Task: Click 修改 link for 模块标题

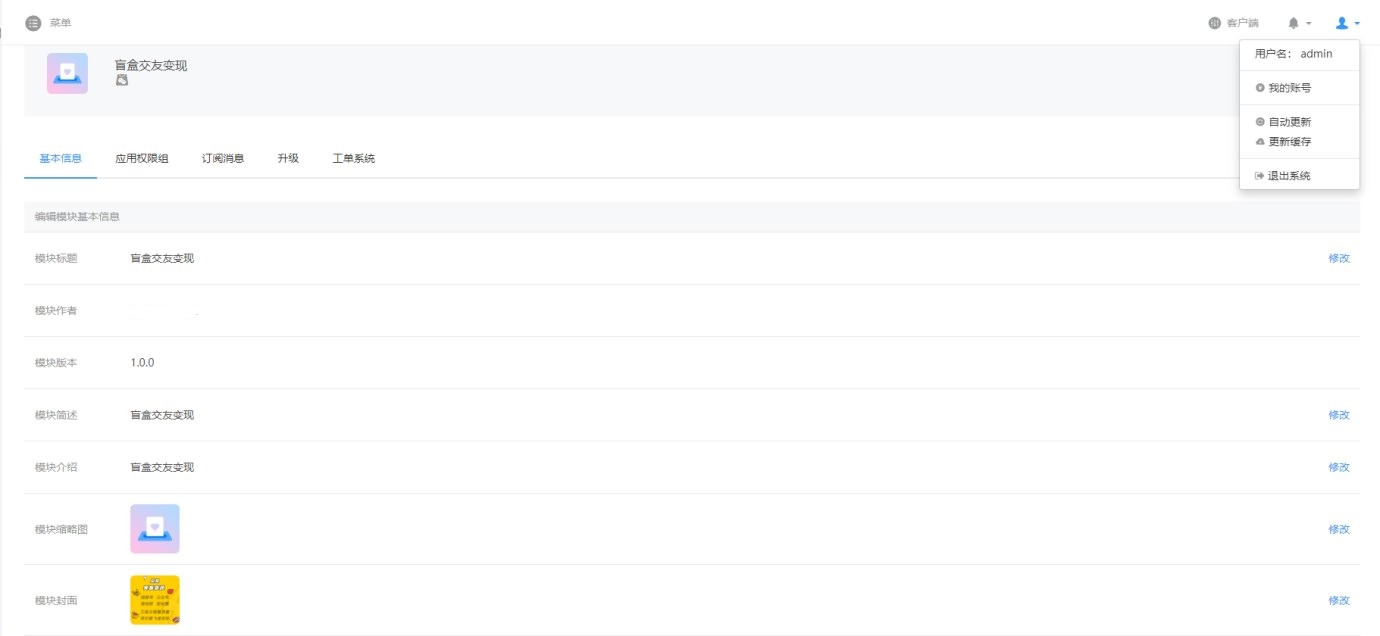Action: pyautogui.click(x=1339, y=258)
